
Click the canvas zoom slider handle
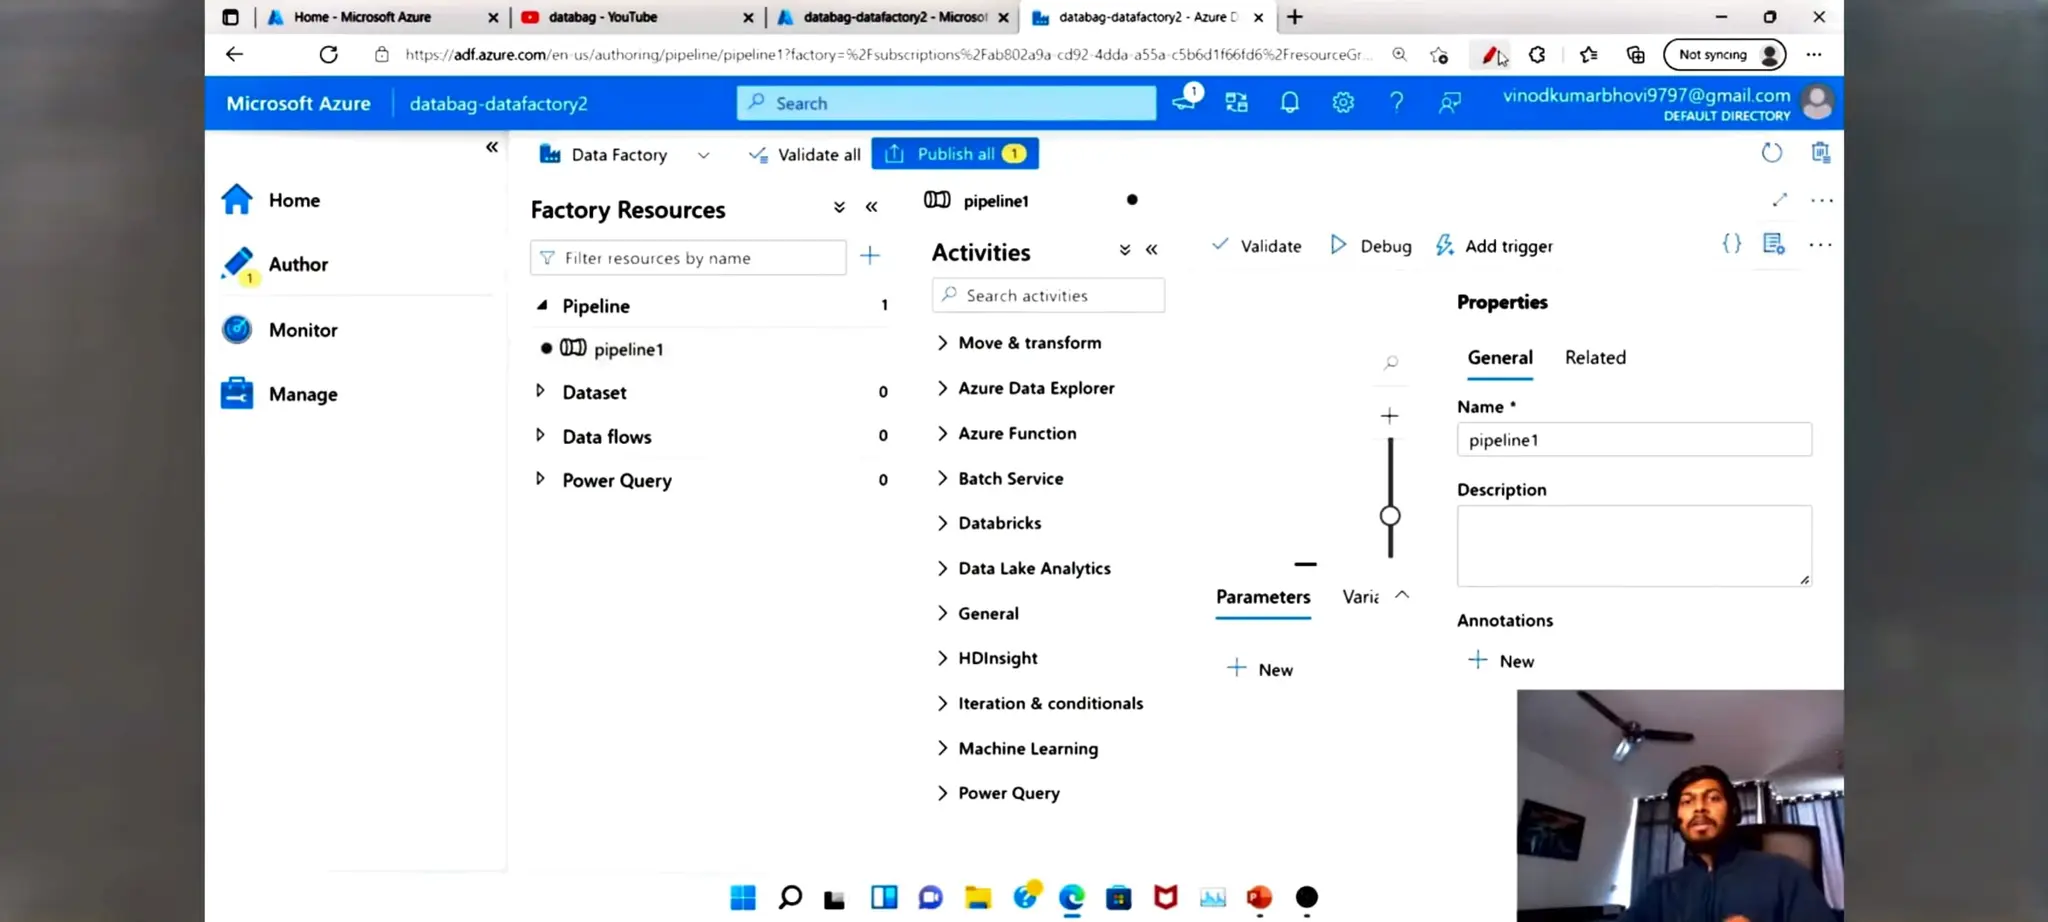(x=1390, y=516)
